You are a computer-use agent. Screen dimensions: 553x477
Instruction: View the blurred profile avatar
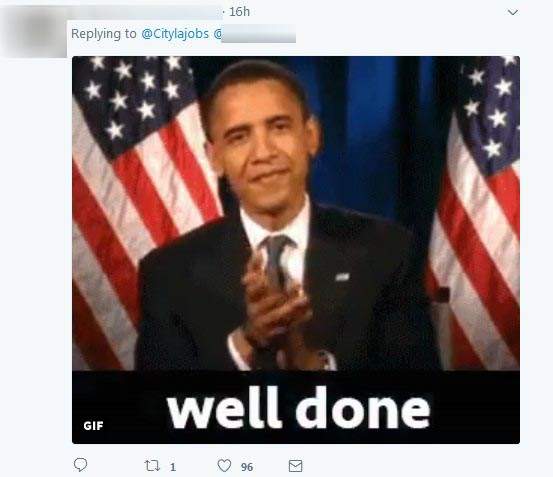tap(34, 32)
